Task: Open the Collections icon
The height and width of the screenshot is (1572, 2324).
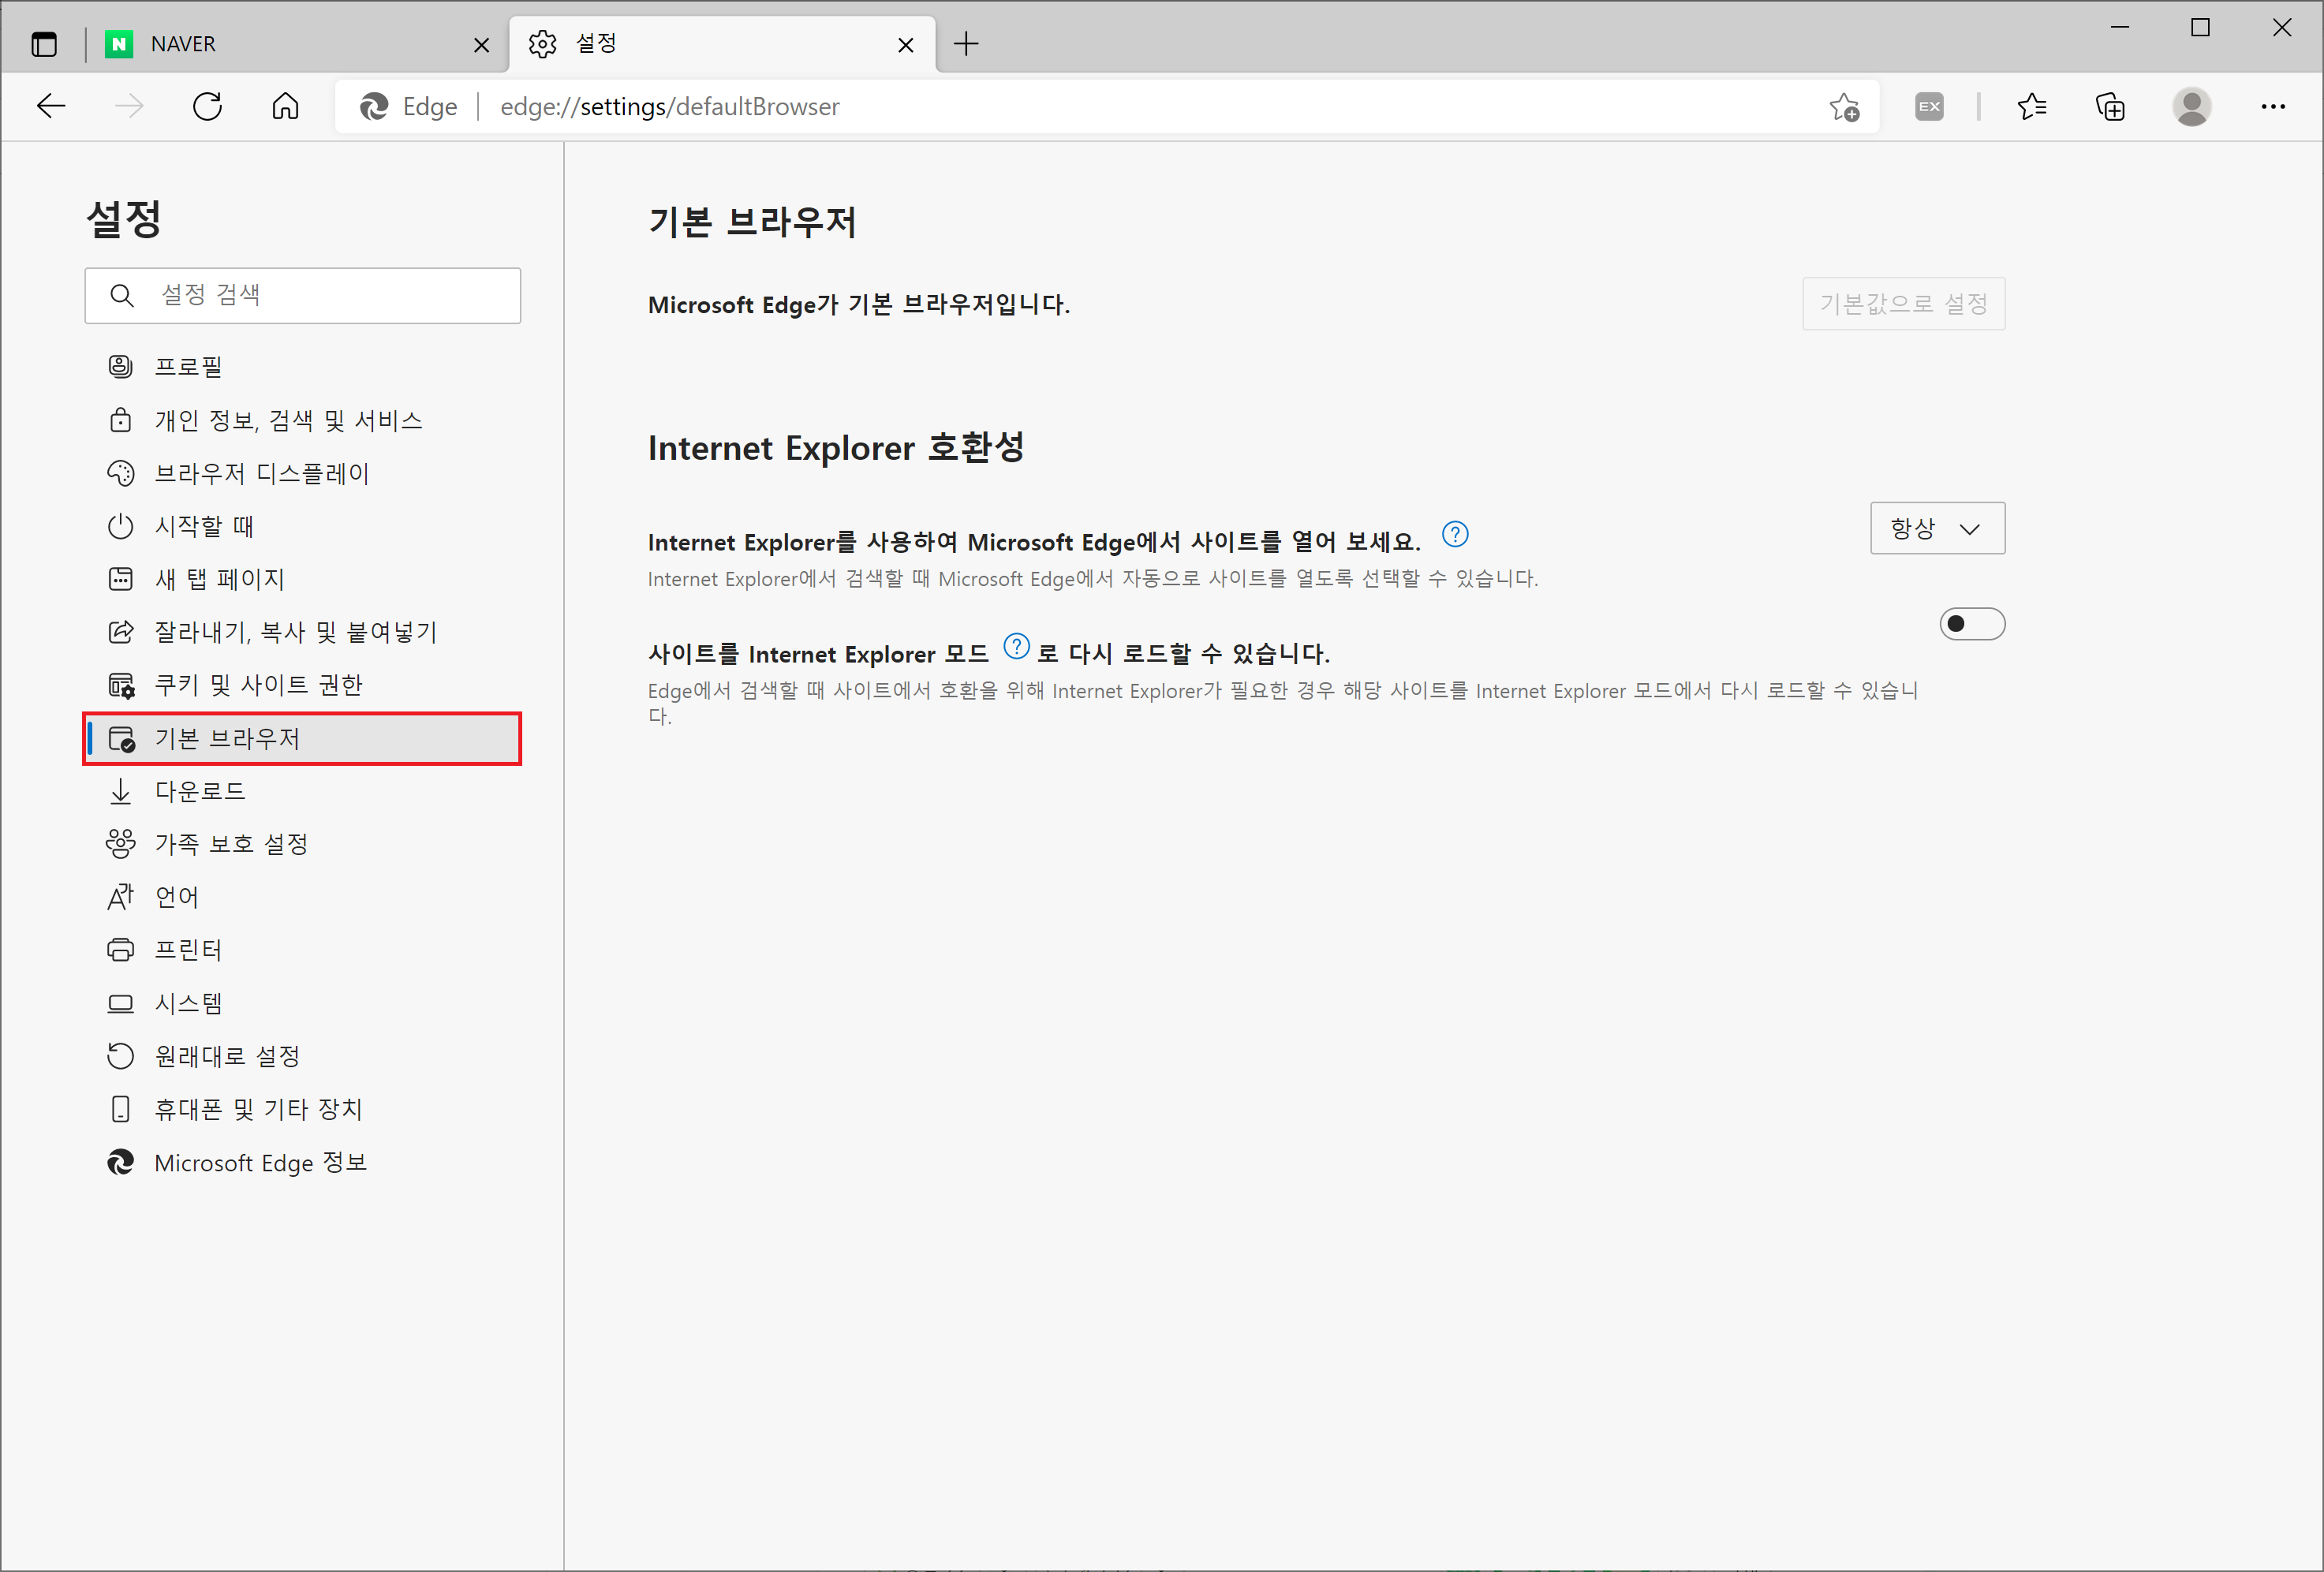Action: [x=2110, y=106]
